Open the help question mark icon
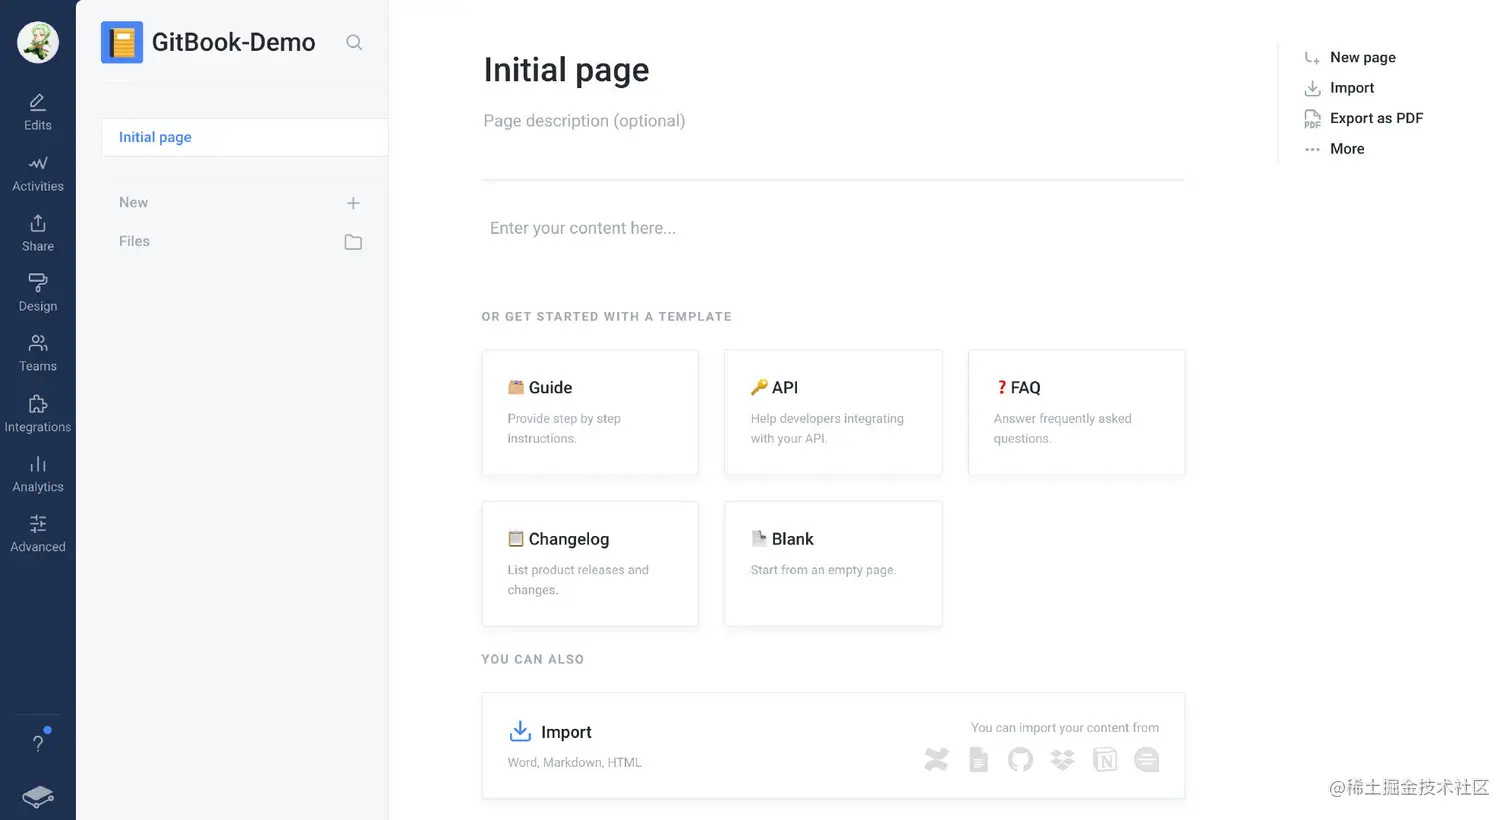 pyautogui.click(x=38, y=743)
